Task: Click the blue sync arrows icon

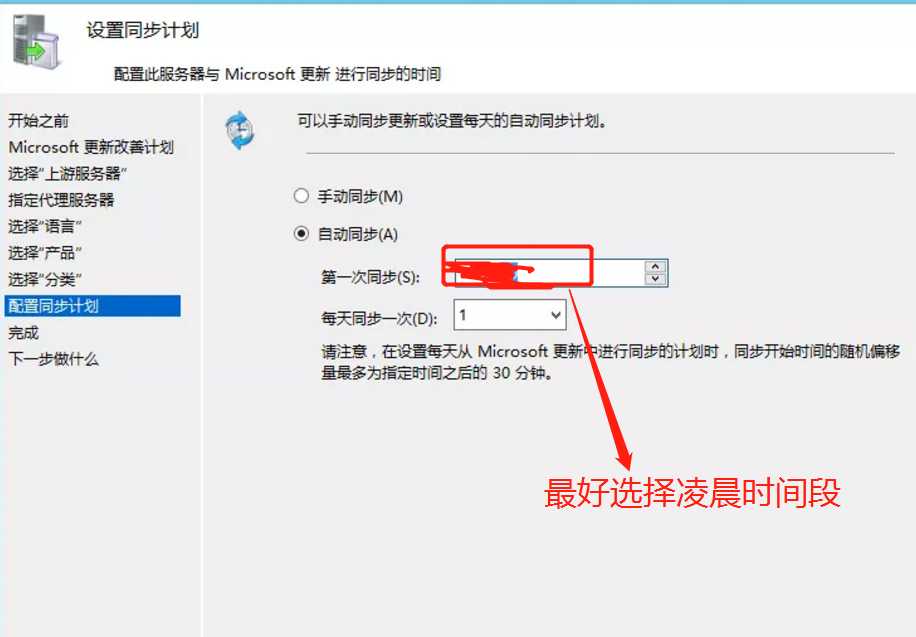Action: (x=240, y=130)
